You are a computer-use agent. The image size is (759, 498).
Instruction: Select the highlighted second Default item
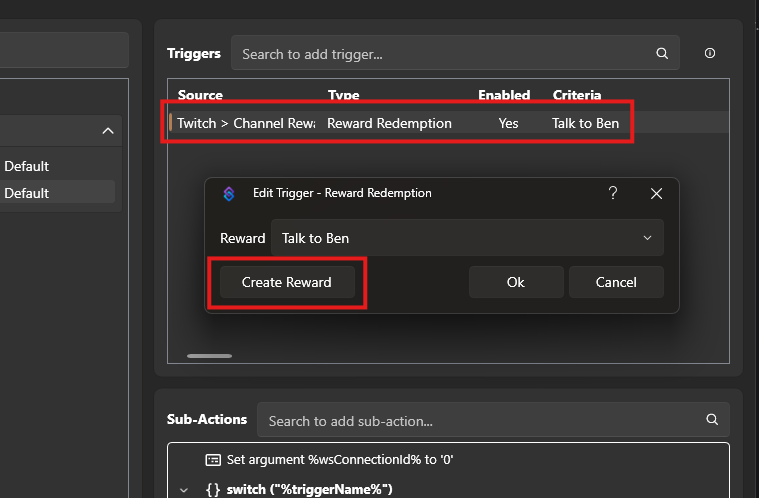point(57,193)
